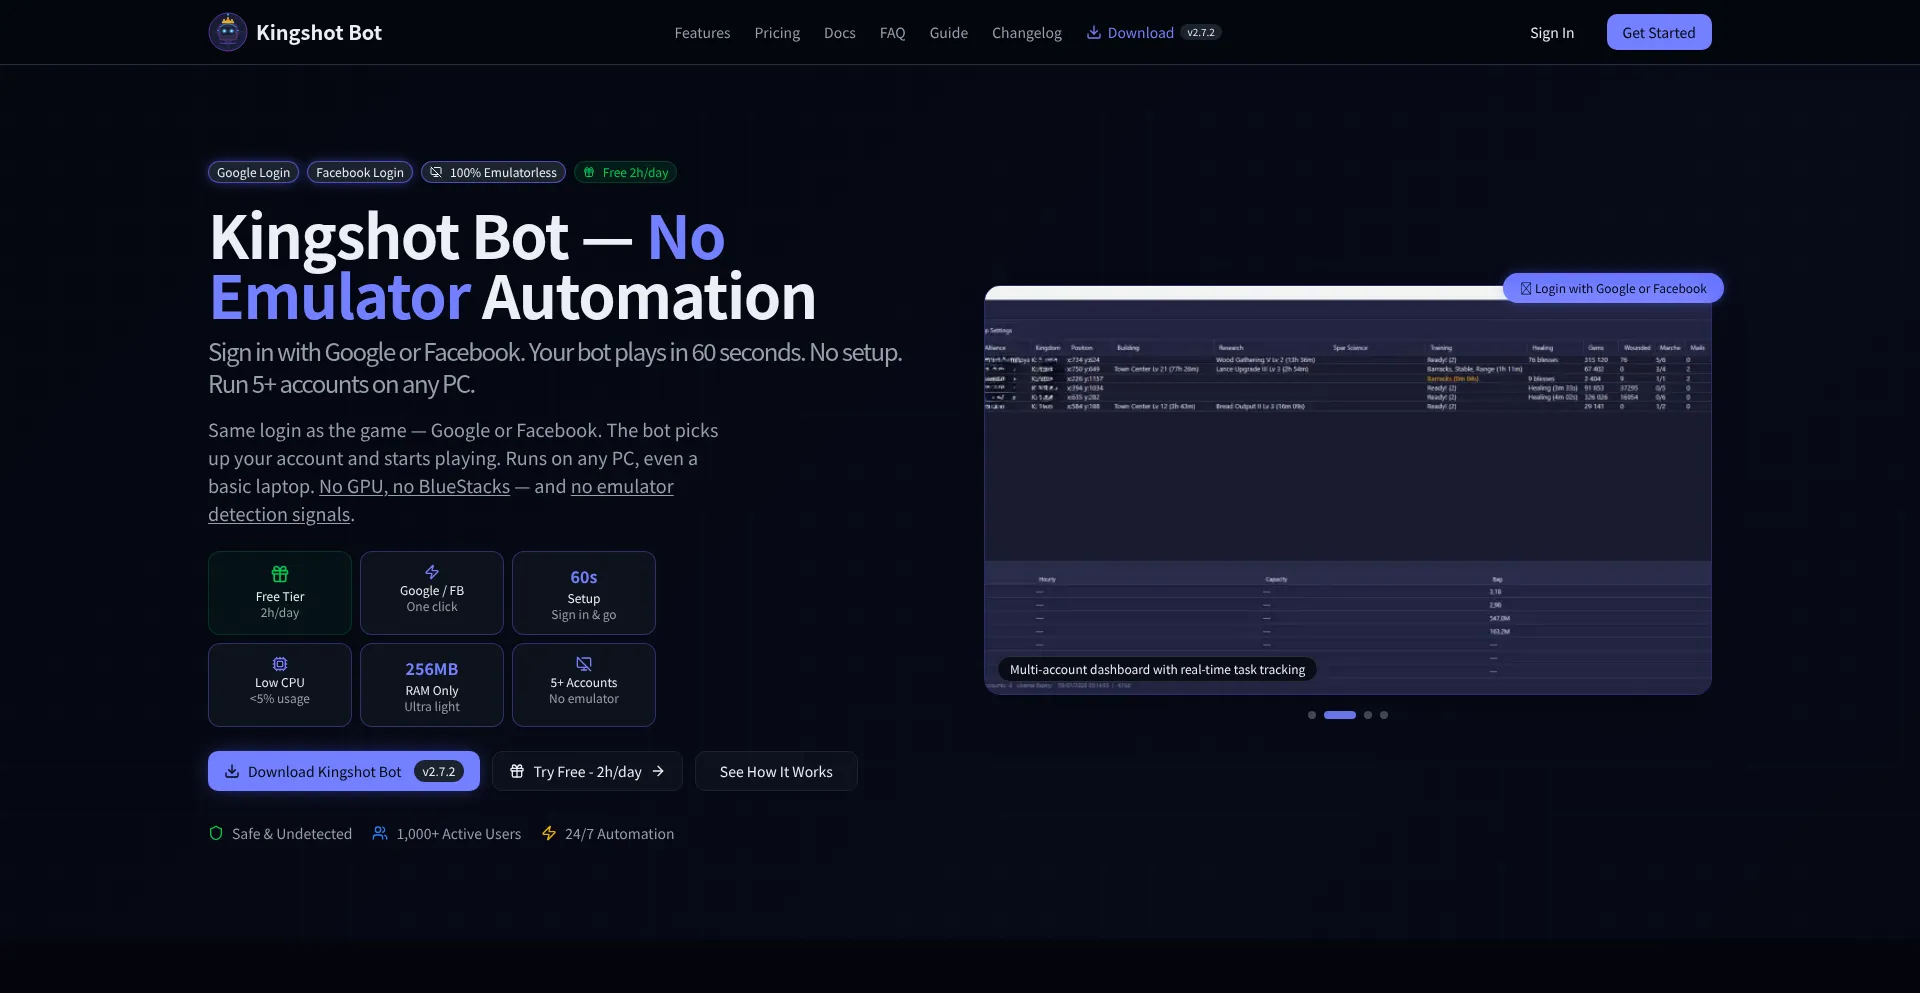
Task: Click the CPU chip icon on Low CPU card
Action: pyautogui.click(x=280, y=664)
